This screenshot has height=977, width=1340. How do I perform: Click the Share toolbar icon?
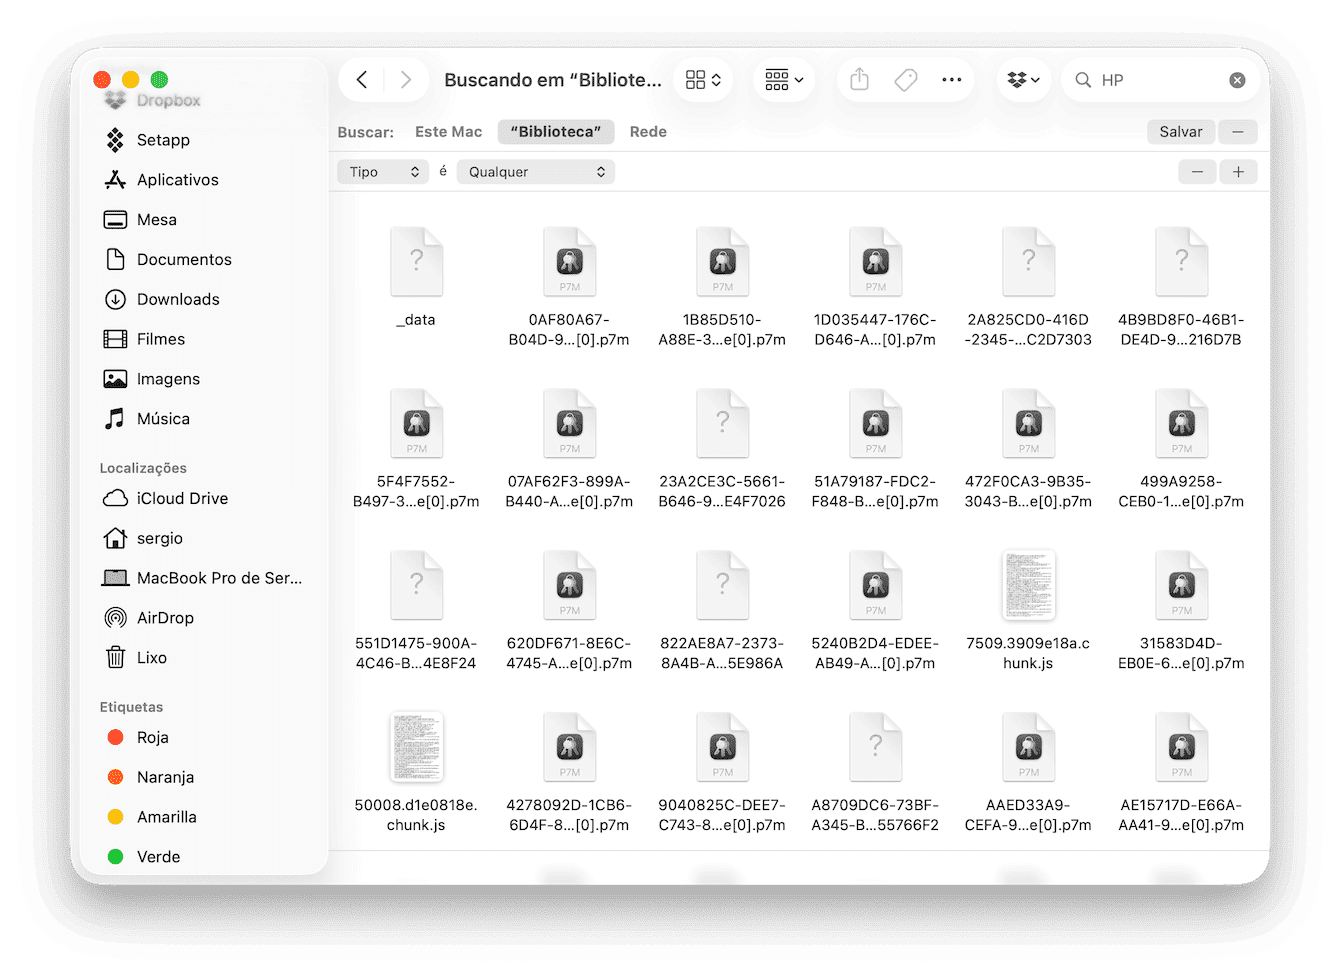point(859,80)
